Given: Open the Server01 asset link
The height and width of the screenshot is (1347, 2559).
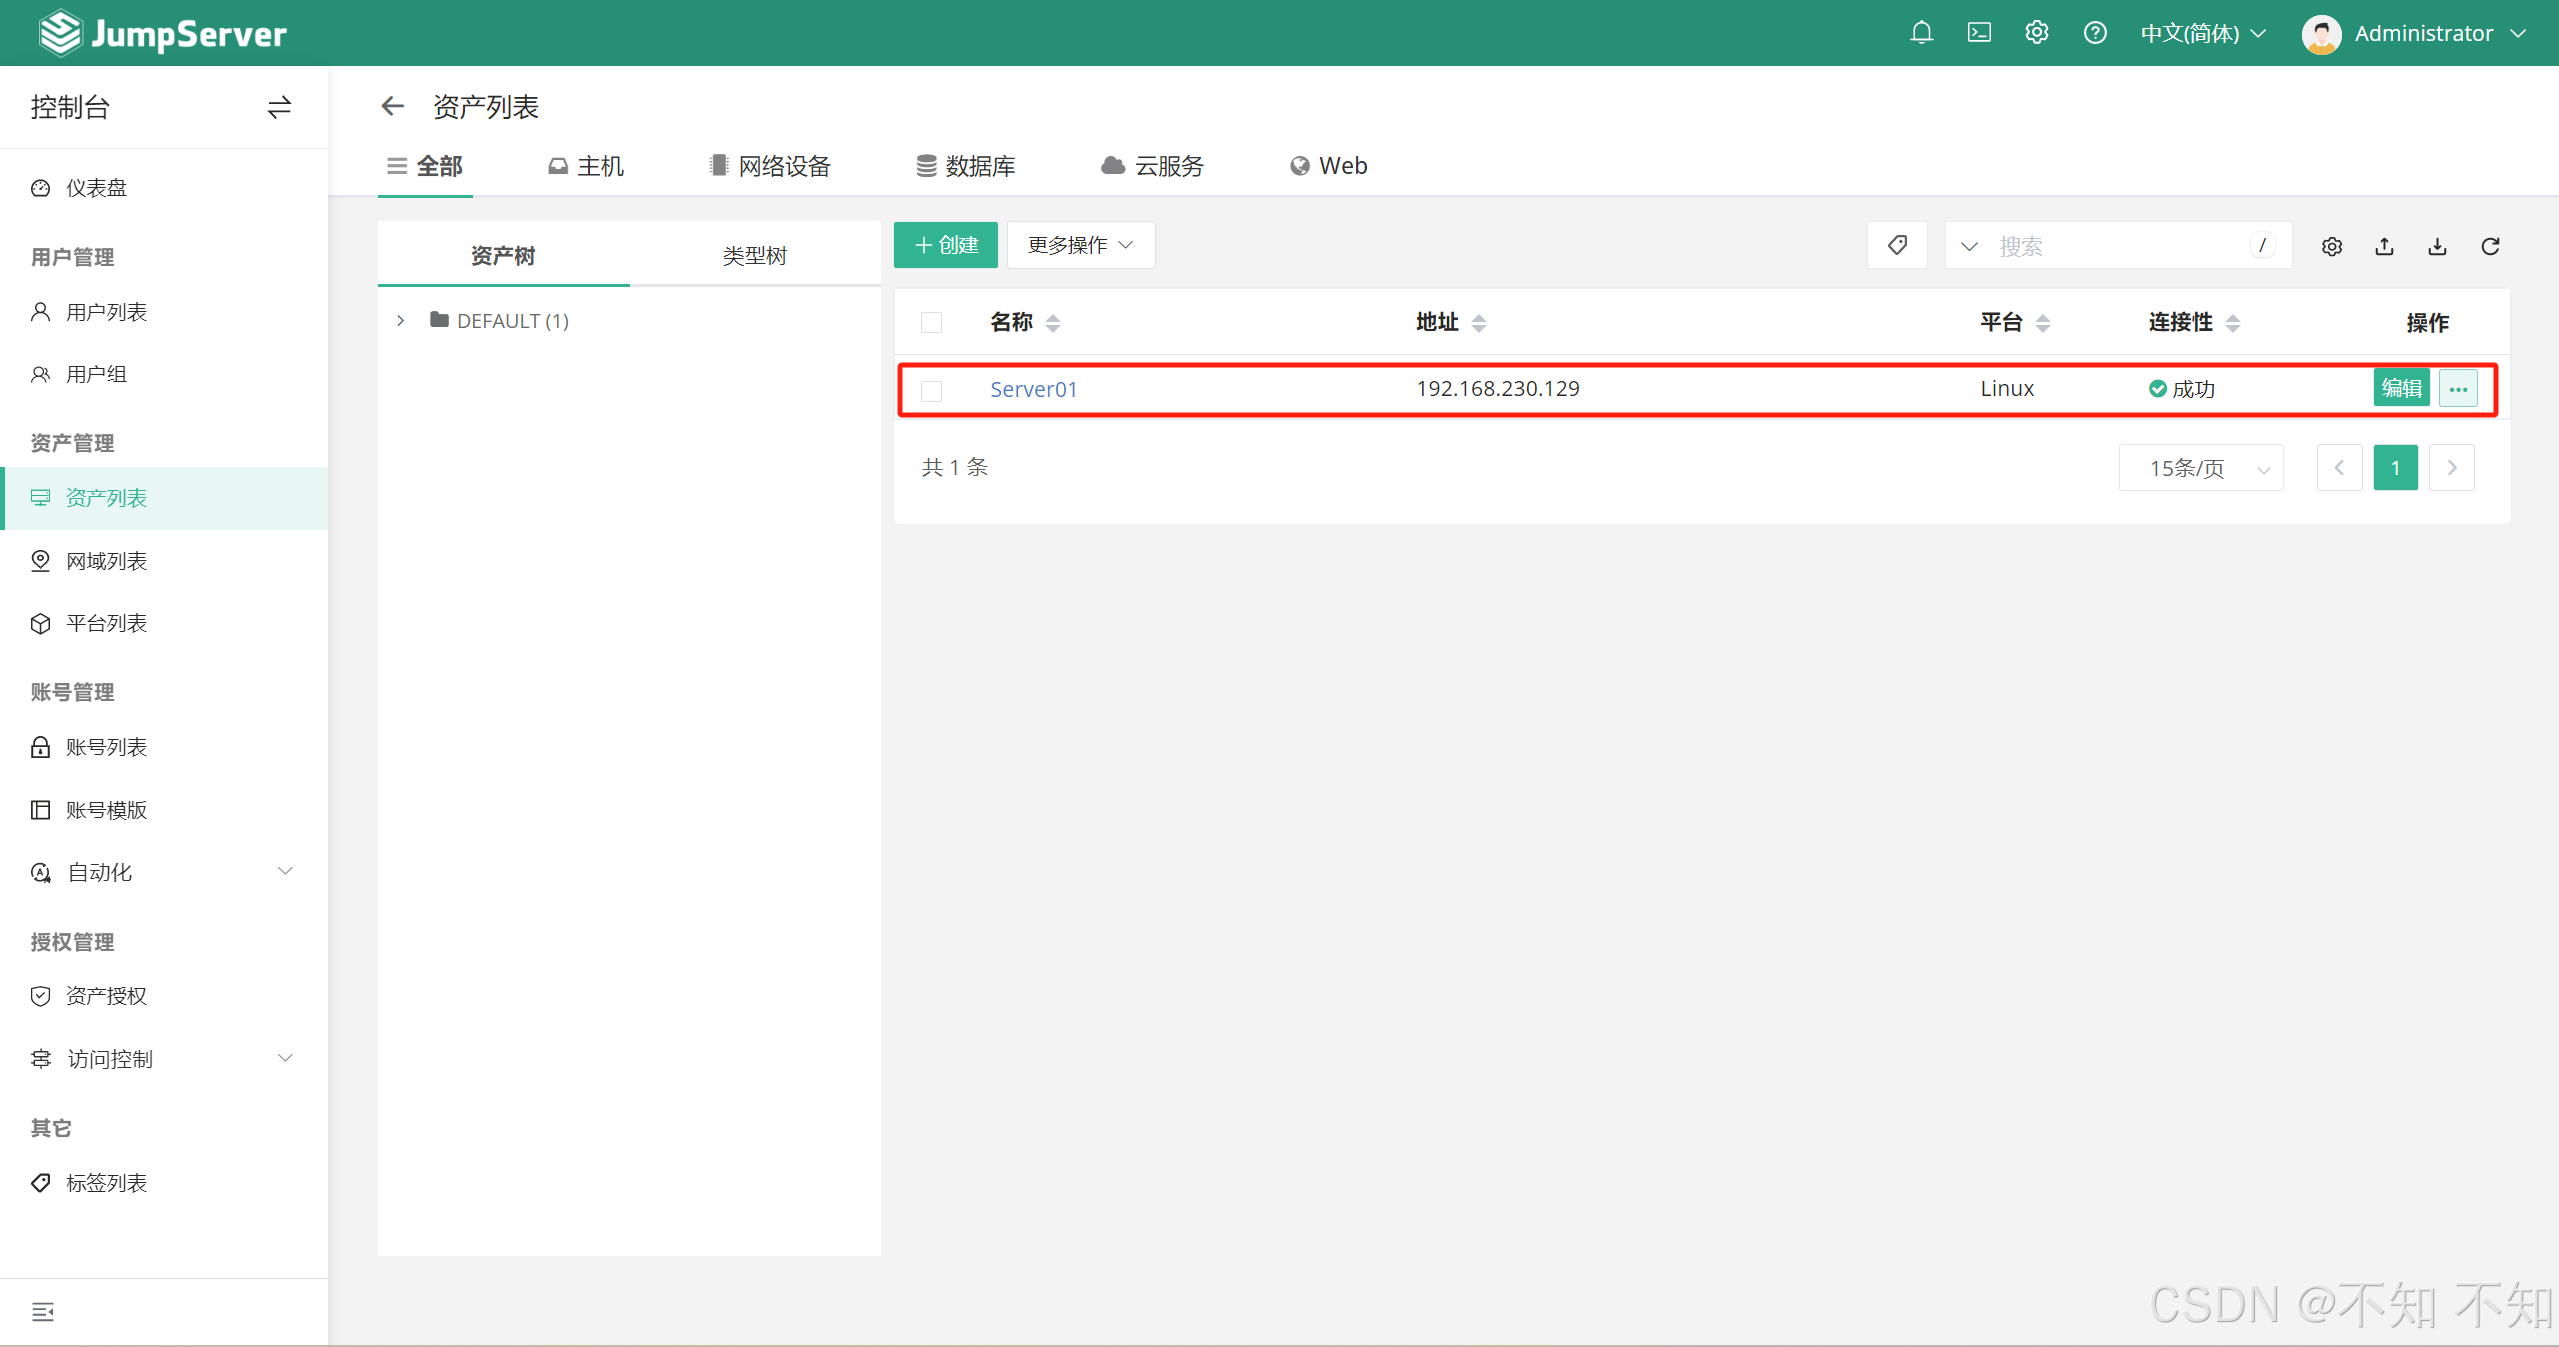Looking at the screenshot, I should [1033, 389].
